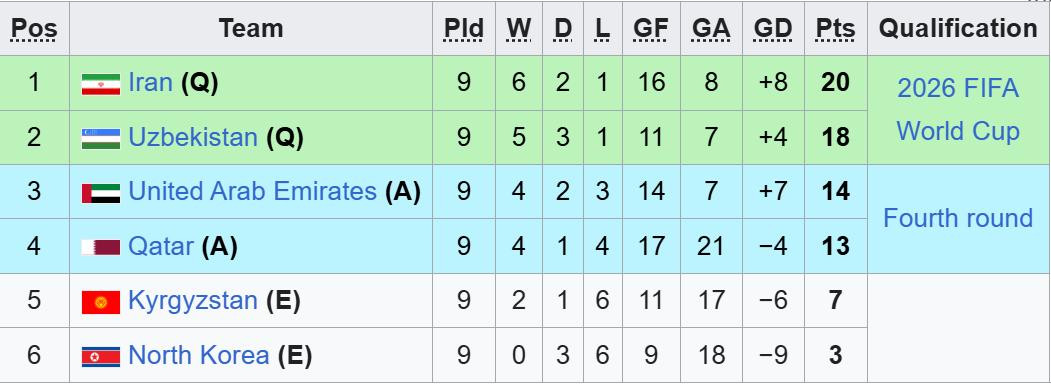Follow the Fourth round qualification link

958,219
